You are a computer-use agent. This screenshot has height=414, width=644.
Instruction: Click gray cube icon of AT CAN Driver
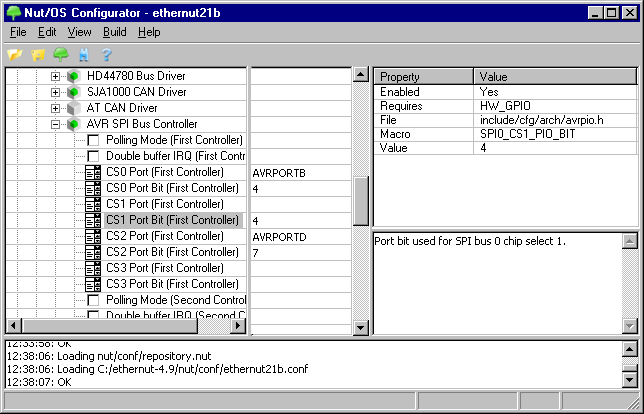[74, 108]
